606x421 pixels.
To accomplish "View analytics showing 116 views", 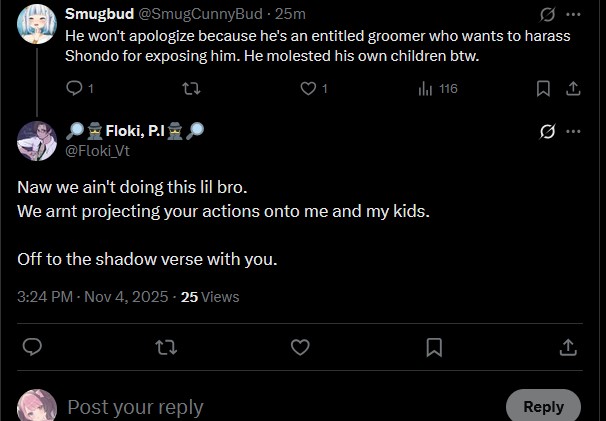I will pos(437,89).
